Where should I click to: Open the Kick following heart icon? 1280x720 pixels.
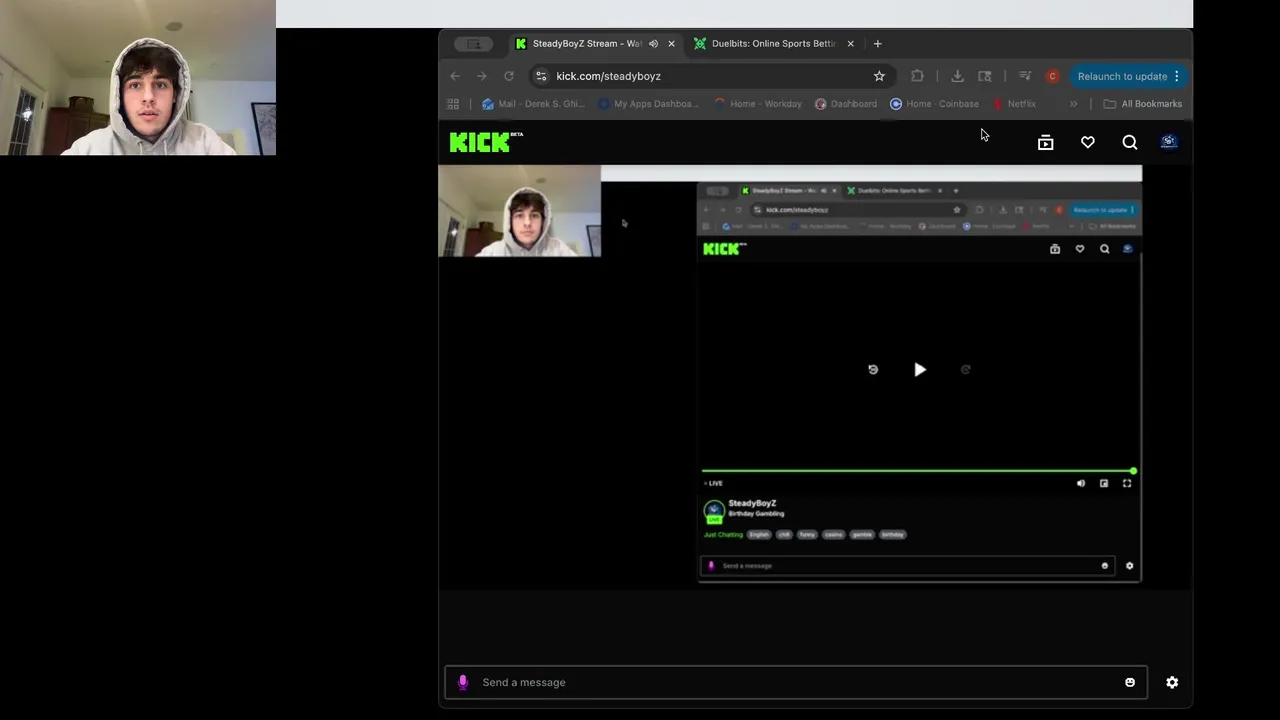(x=1088, y=143)
